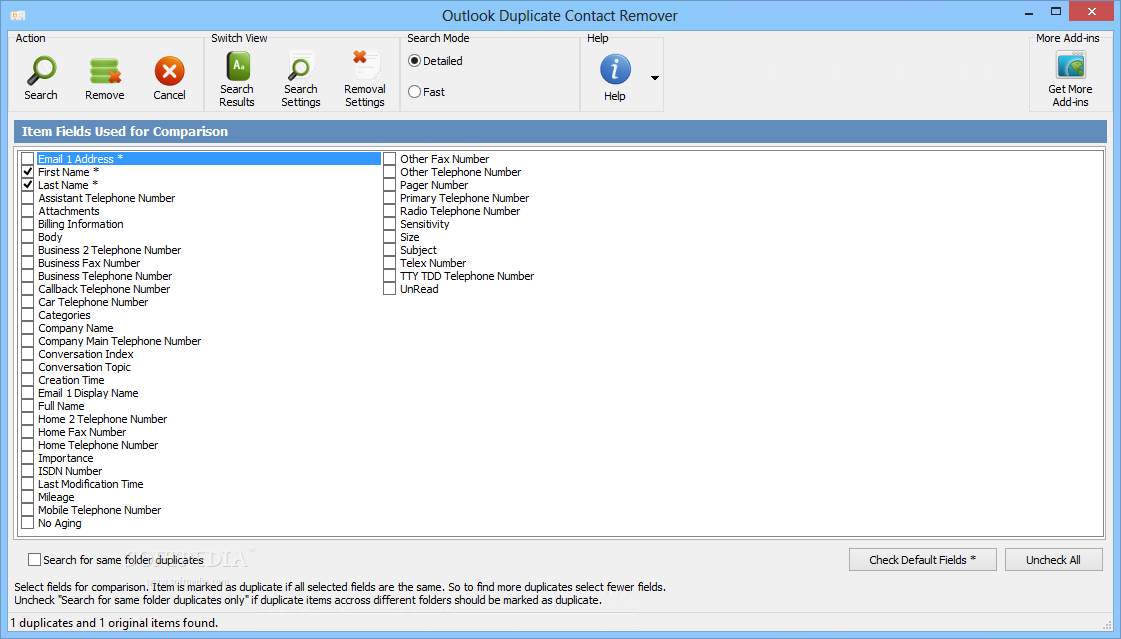Click the Check Default Fields button
Screen dimensions: 1121x639
coord(922,560)
